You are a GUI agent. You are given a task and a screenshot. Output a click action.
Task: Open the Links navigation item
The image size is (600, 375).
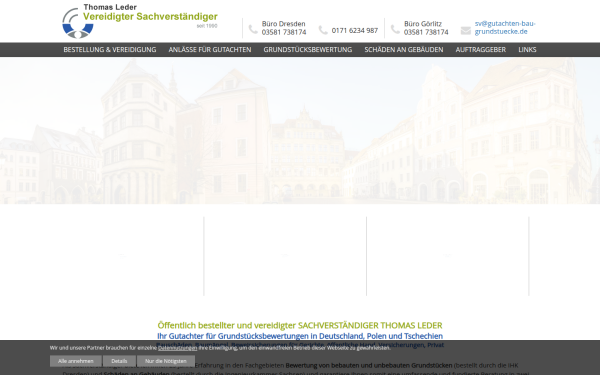(x=527, y=49)
